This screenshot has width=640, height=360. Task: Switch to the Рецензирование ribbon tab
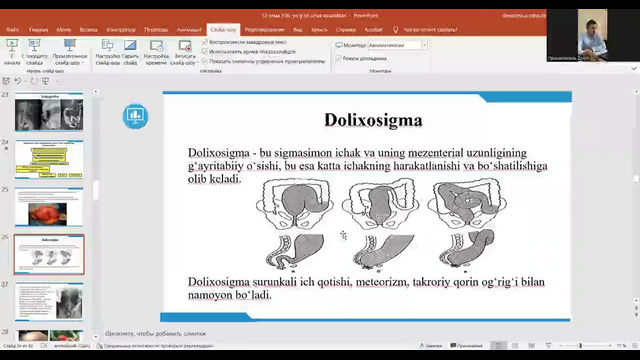(x=264, y=30)
